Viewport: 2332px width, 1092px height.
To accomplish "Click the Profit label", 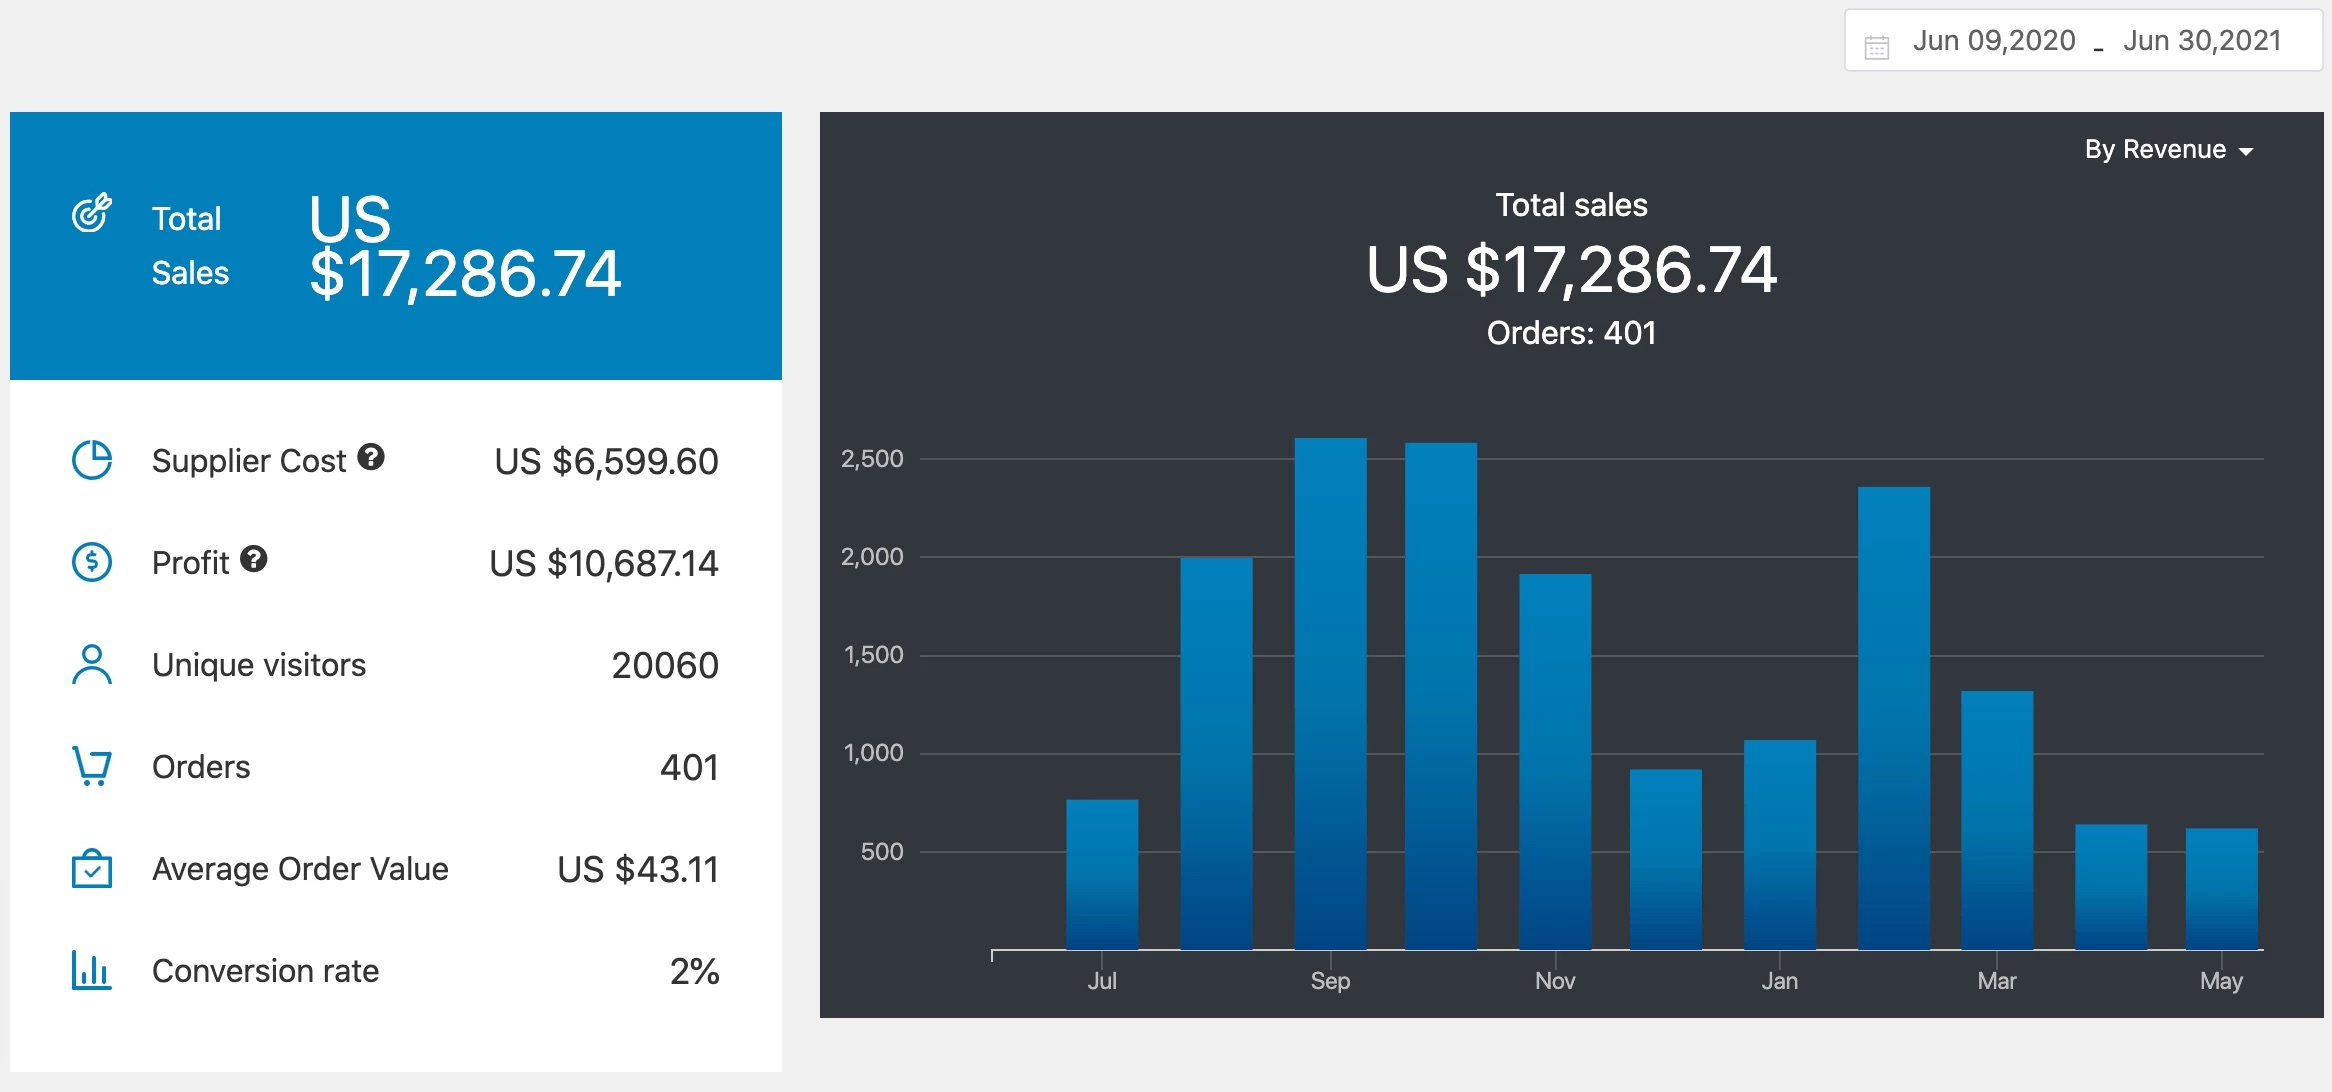I will click(190, 563).
